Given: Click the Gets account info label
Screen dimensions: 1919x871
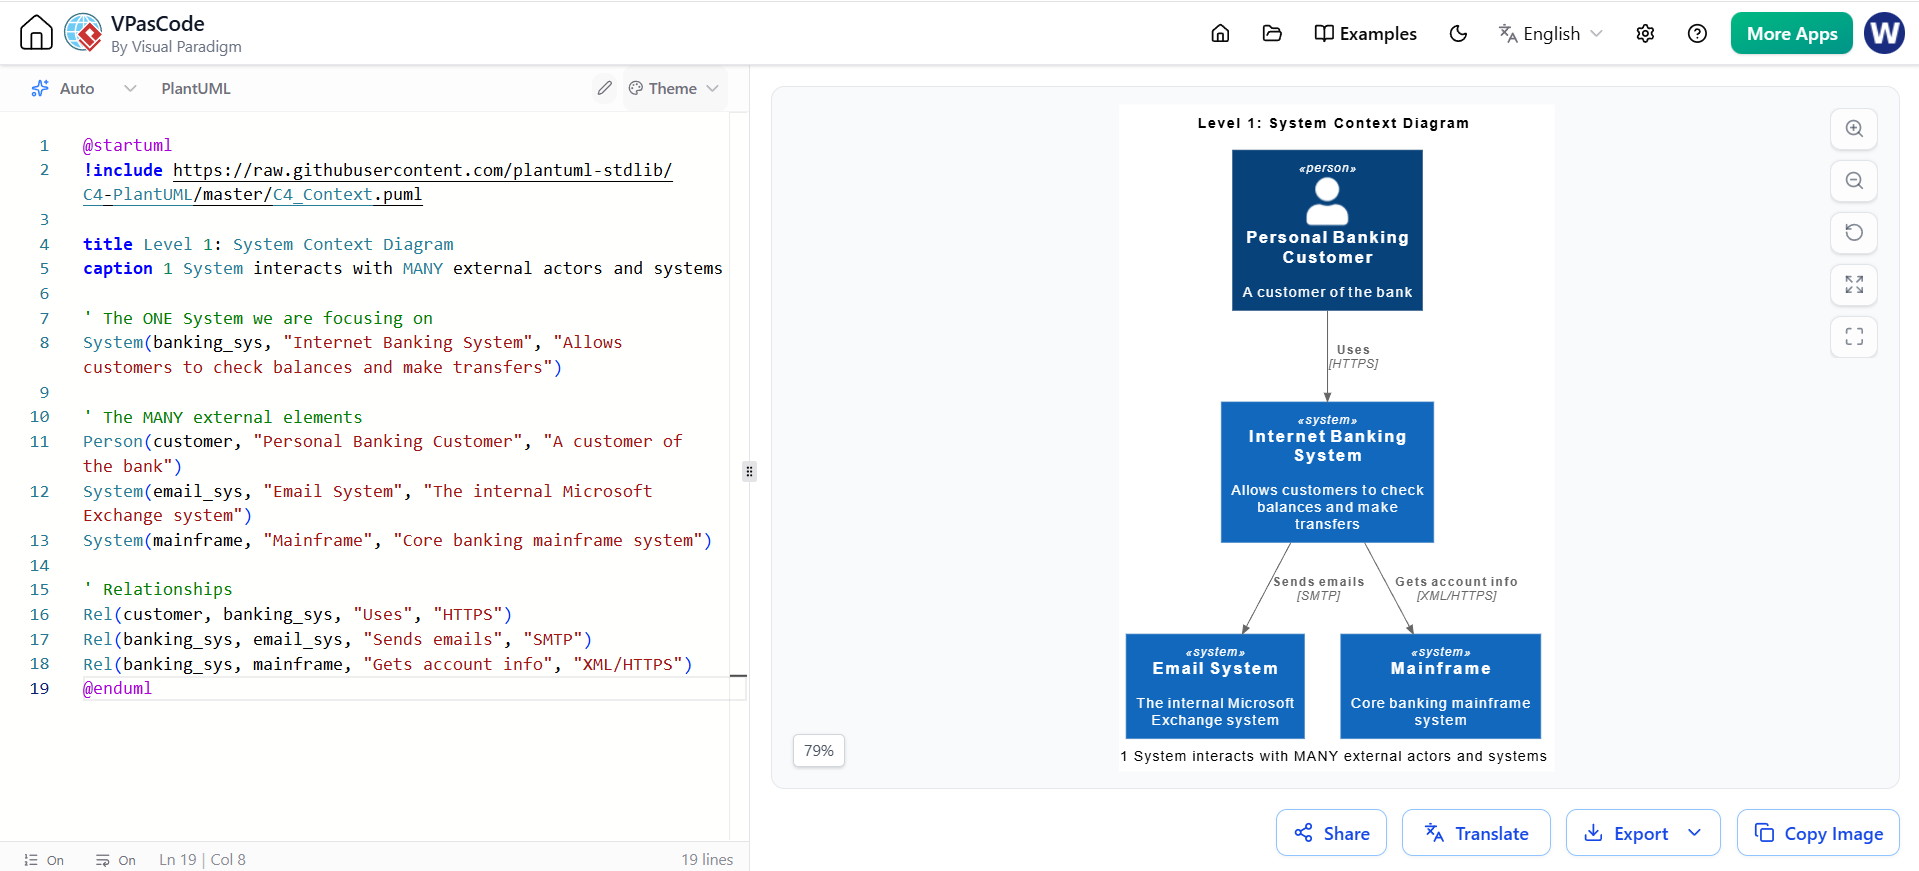Looking at the screenshot, I should click(1456, 588).
